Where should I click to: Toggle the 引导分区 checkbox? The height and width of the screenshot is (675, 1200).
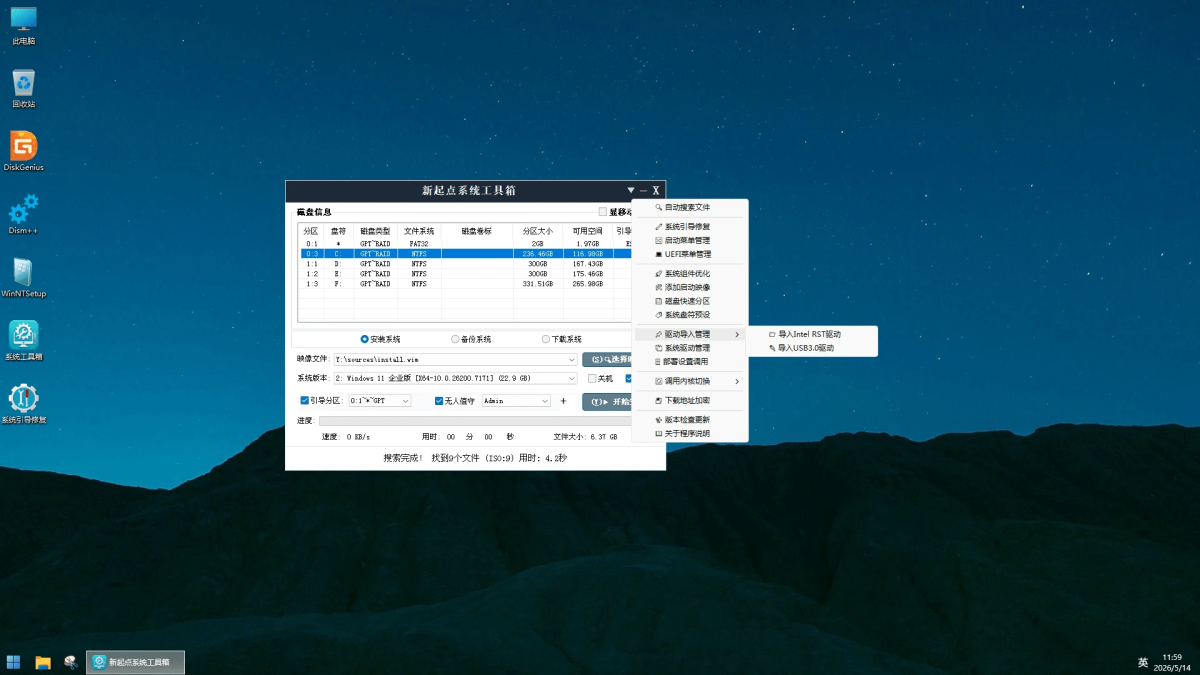[x=305, y=400]
